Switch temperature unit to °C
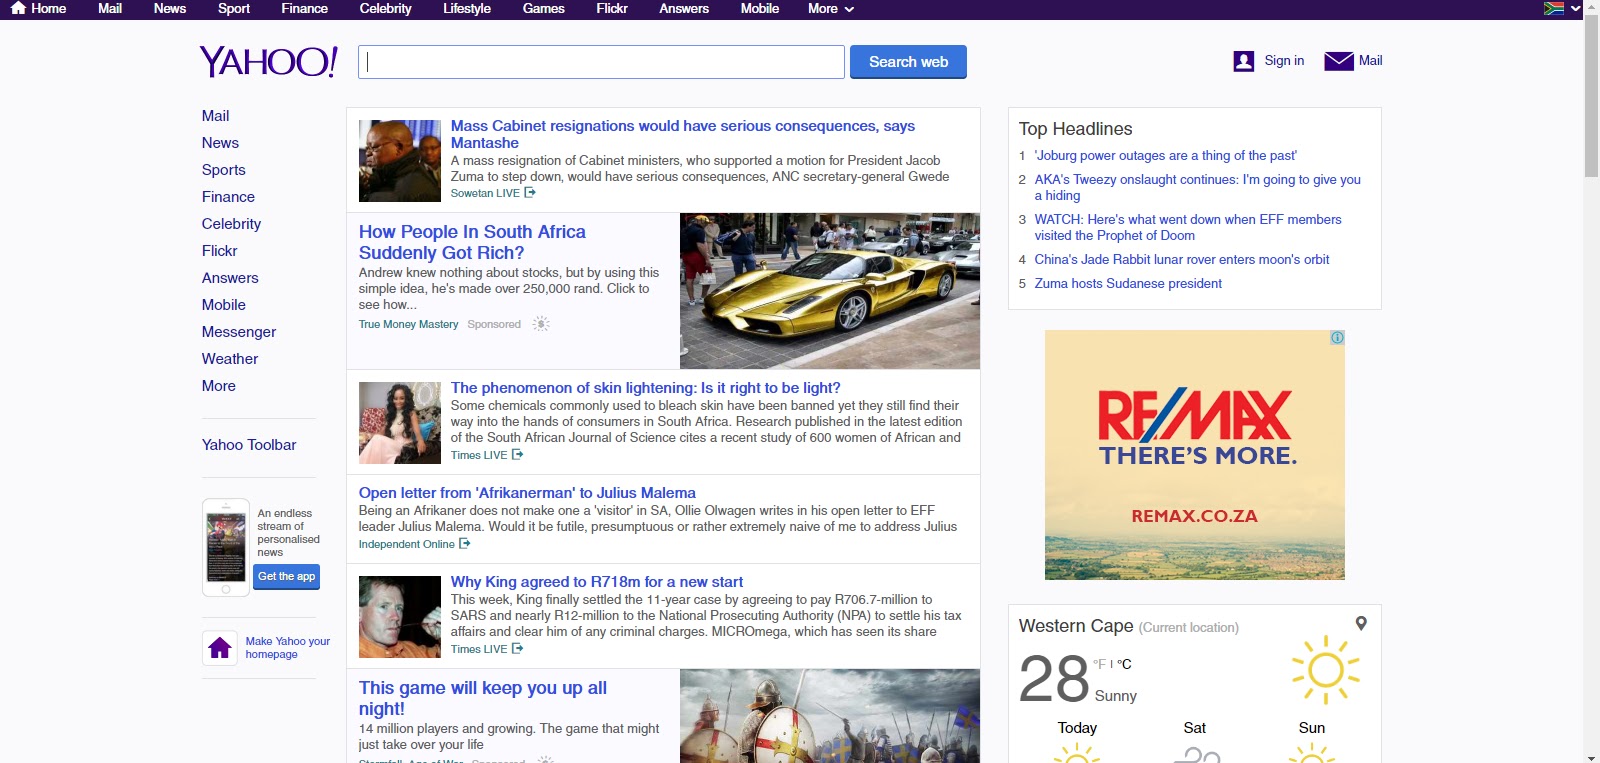 1124,664
